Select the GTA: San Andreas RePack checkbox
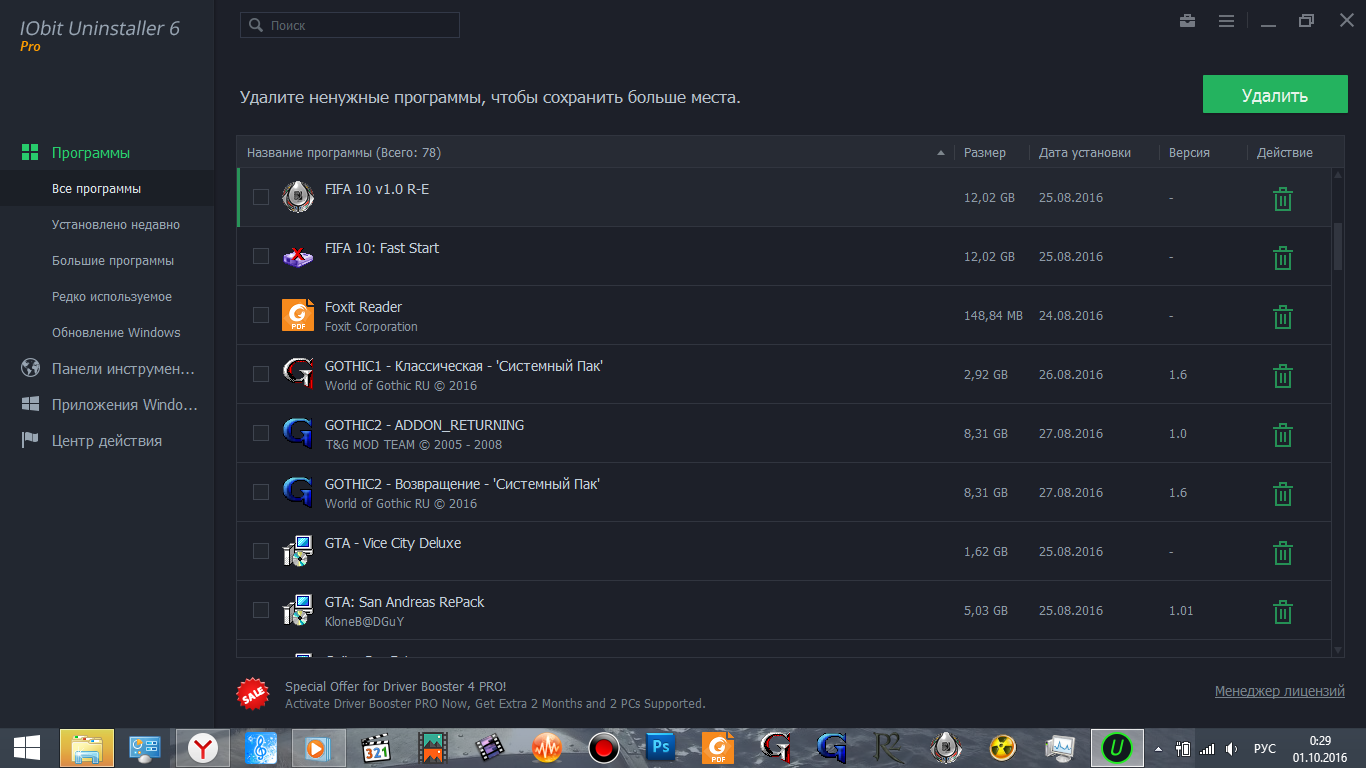This screenshot has height=768, width=1366. 261,610
